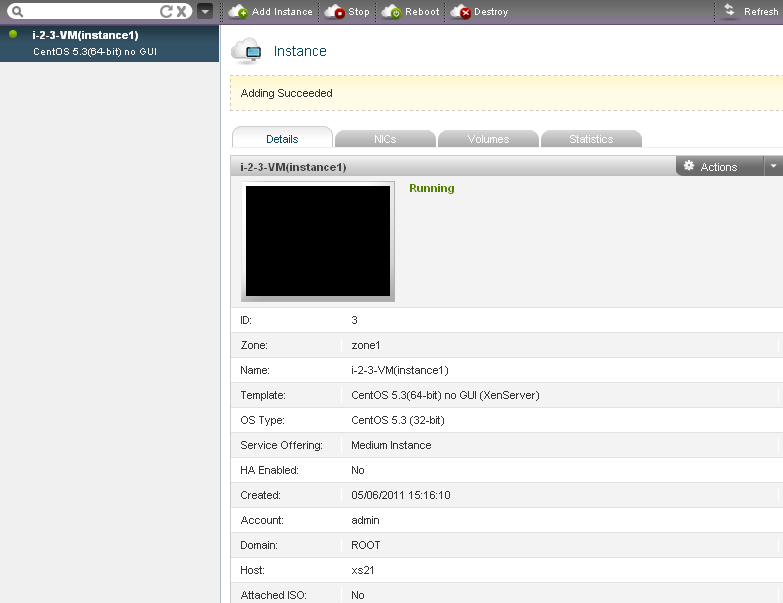Click the Created value 05/06/2011 15:16:10
Screen dimensions: 783x603
(x=401, y=495)
